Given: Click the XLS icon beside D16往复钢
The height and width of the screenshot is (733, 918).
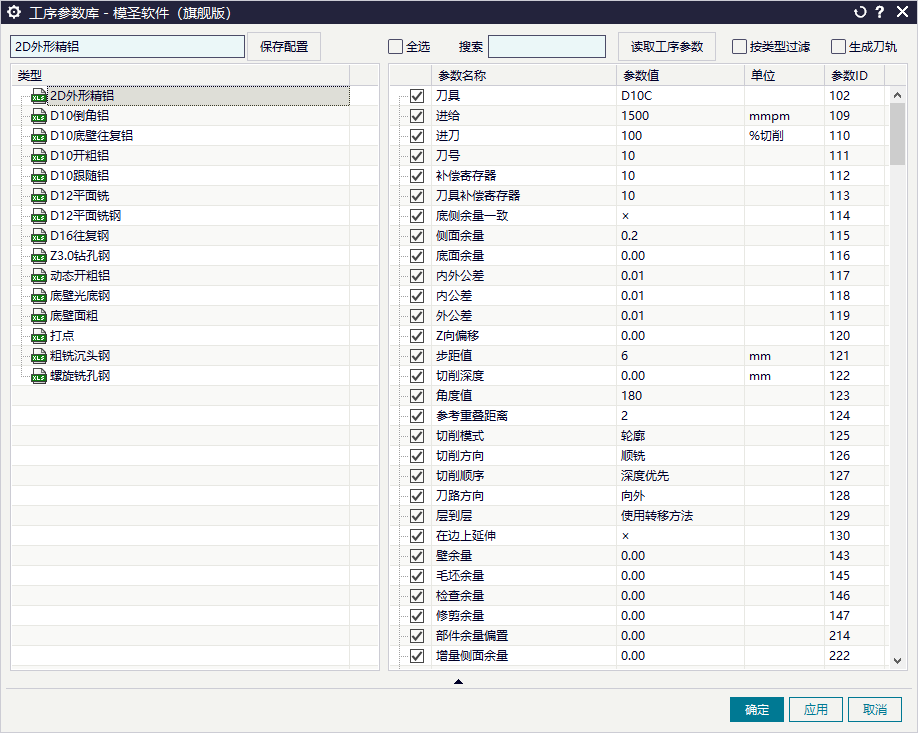Looking at the screenshot, I should pyautogui.click(x=39, y=236).
